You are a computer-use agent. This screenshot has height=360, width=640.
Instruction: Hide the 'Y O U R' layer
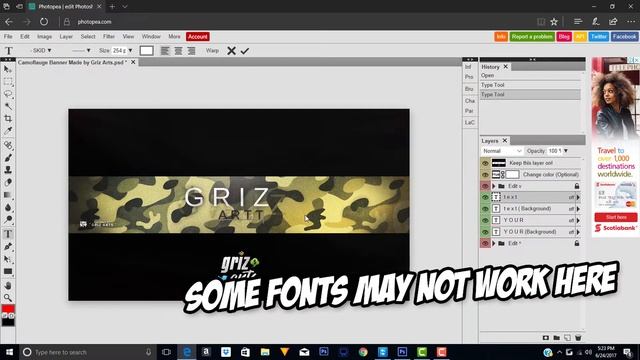pyautogui.click(x=485, y=220)
